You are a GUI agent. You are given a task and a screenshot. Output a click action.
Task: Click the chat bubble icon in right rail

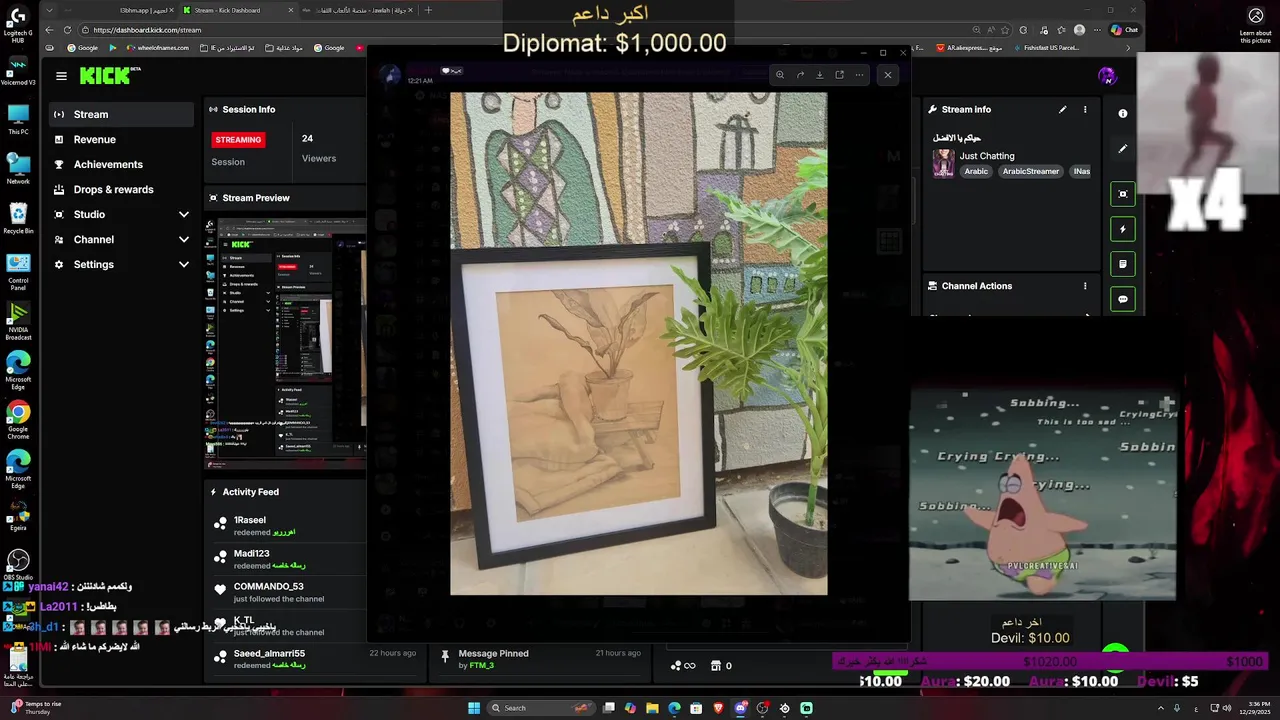click(1122, 299)
